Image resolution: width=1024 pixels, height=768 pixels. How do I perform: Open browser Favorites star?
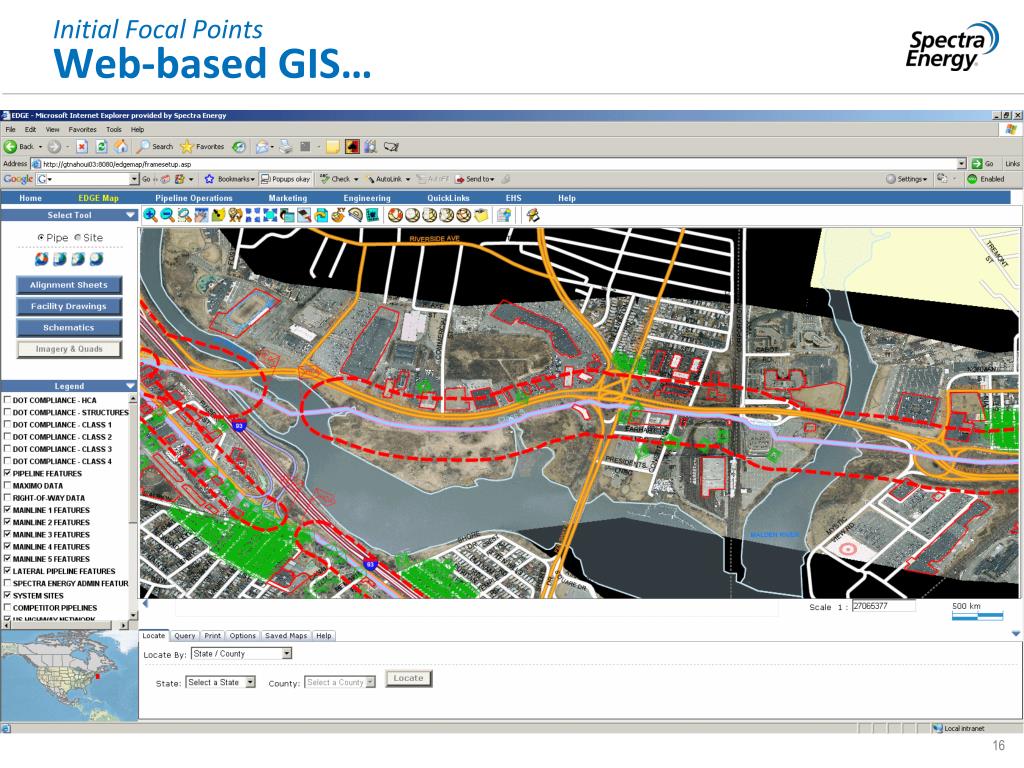coord(202,146)
